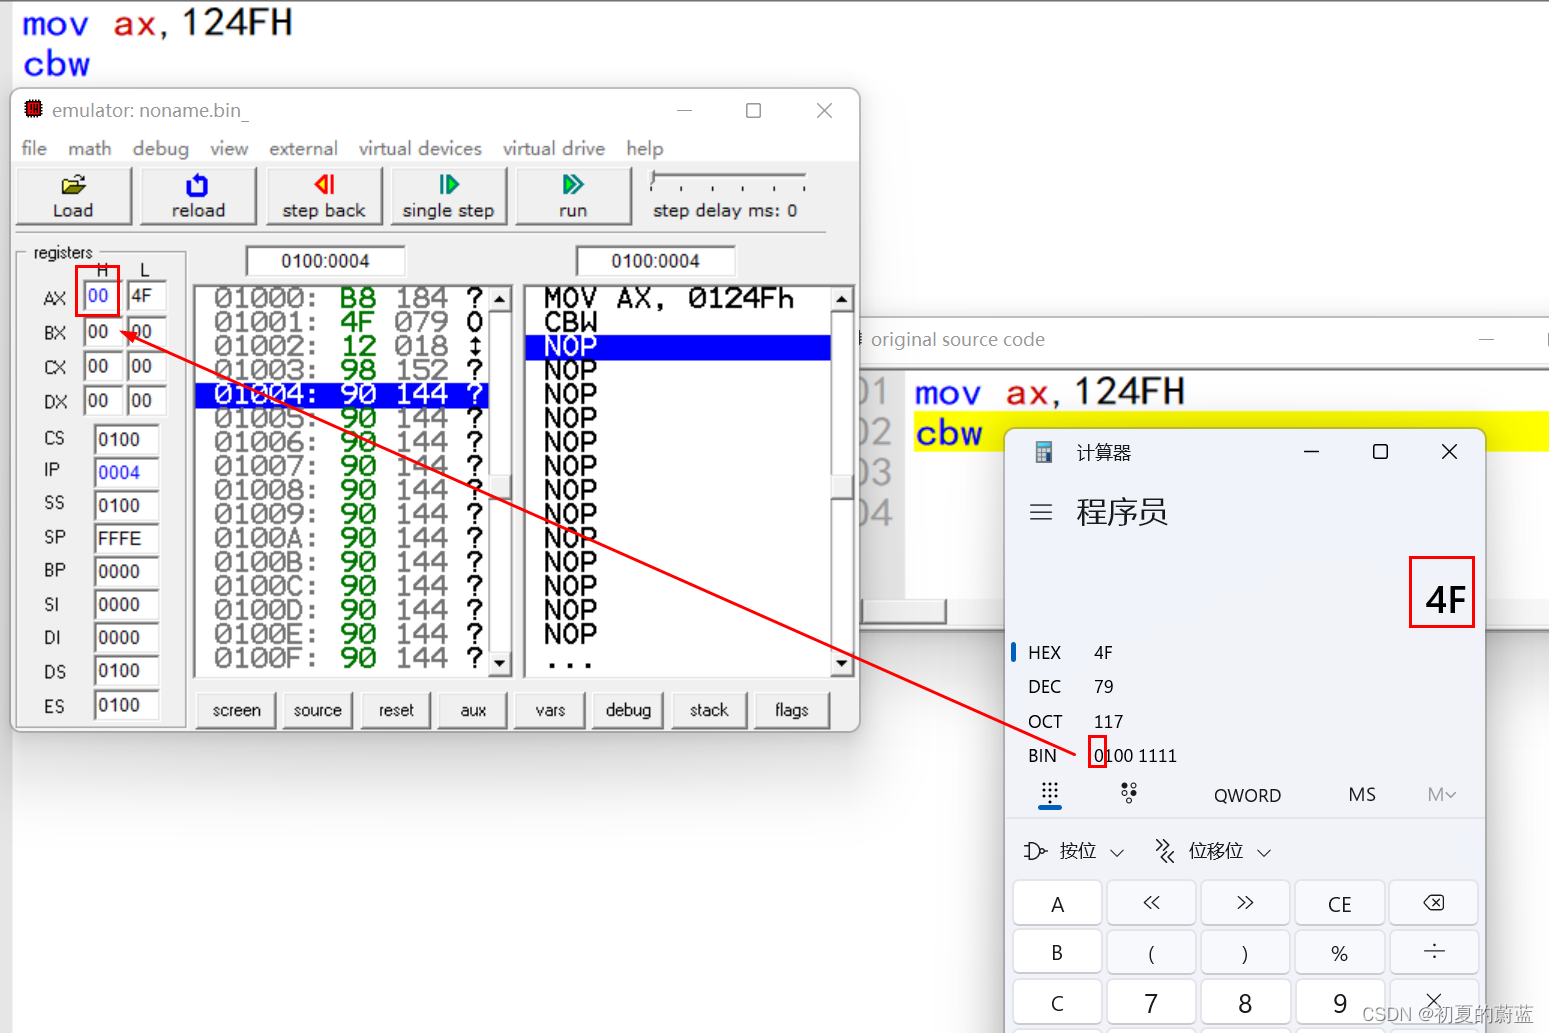The width and height of the screenshot is (1549, 1033).
Task: Open the emulator help menu
Action: click(x=645, y=148)
